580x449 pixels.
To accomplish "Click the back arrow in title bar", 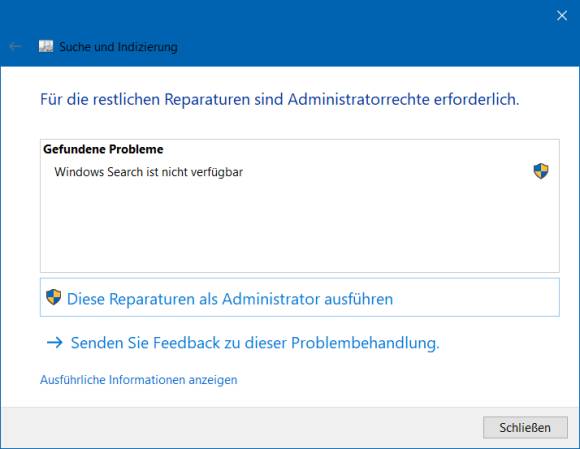I will [15, 46].
